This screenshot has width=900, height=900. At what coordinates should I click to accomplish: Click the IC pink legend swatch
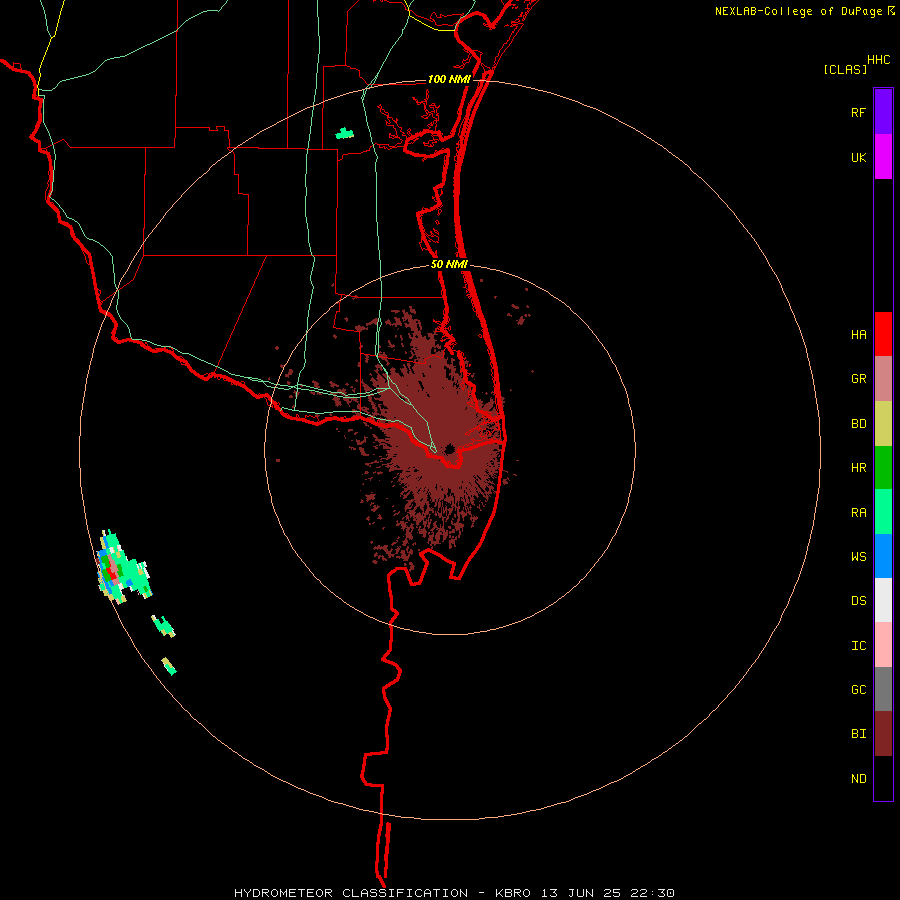[x=883, y=645]
